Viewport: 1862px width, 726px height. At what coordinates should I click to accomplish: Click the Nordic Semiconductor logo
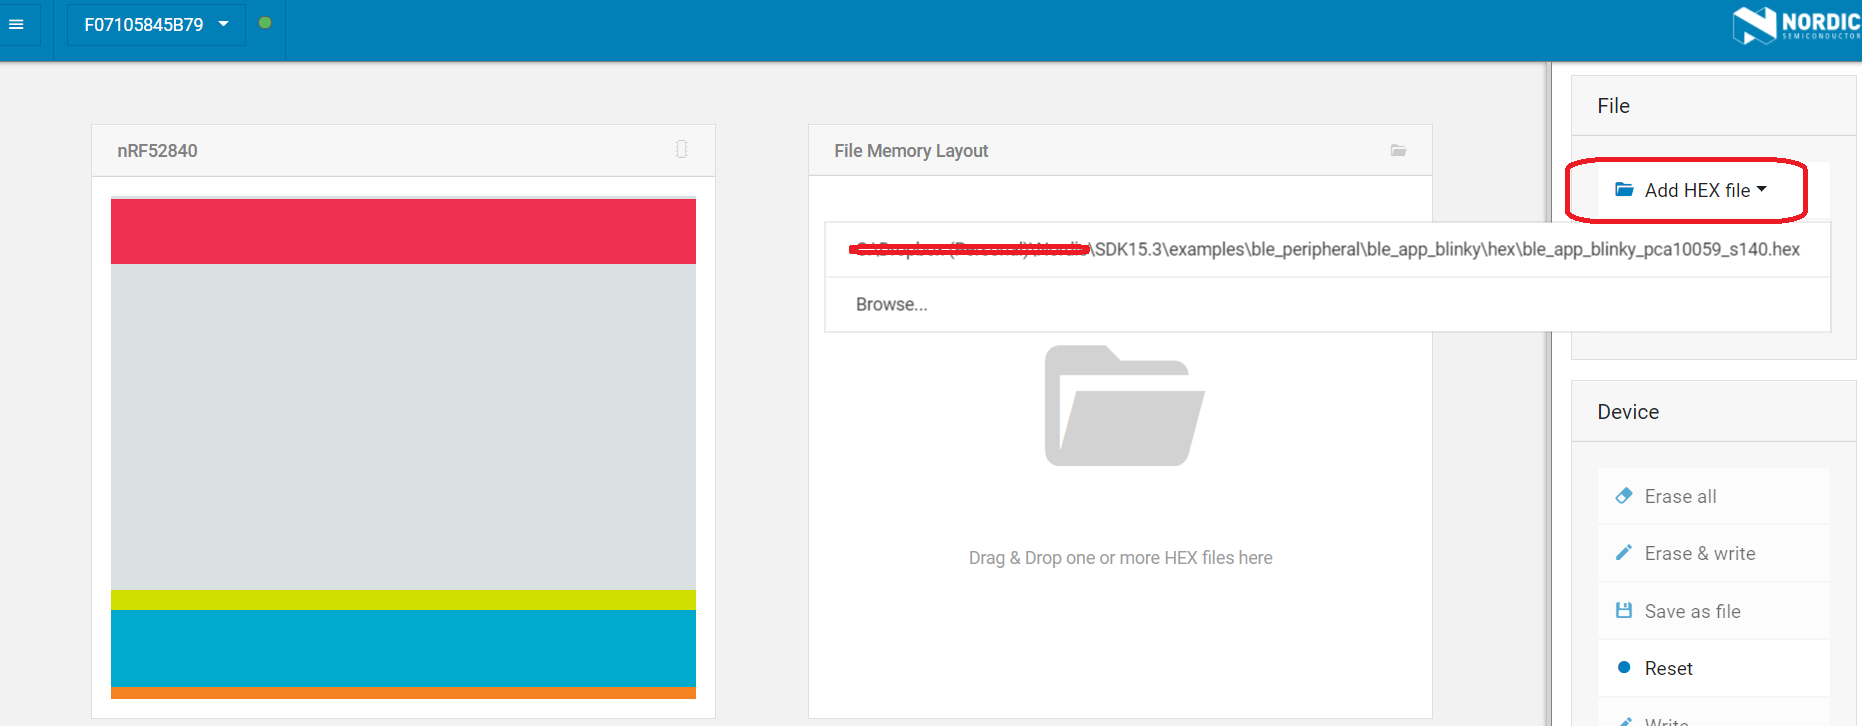[1796, 25]
